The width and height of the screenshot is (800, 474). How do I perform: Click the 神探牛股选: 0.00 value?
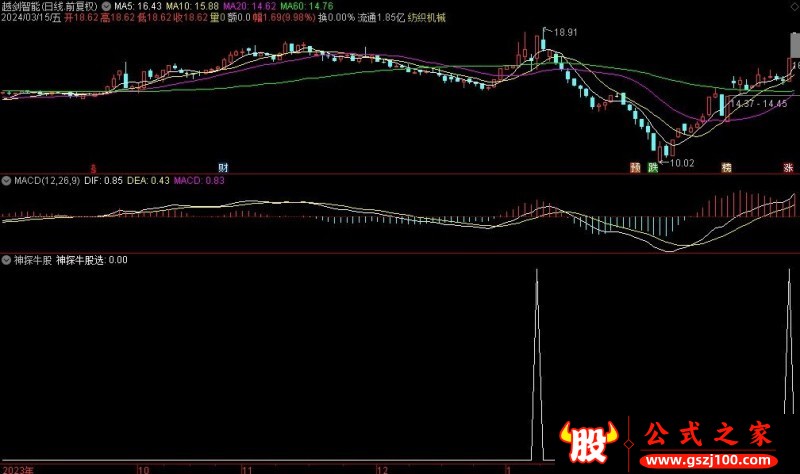pos(92,260)
